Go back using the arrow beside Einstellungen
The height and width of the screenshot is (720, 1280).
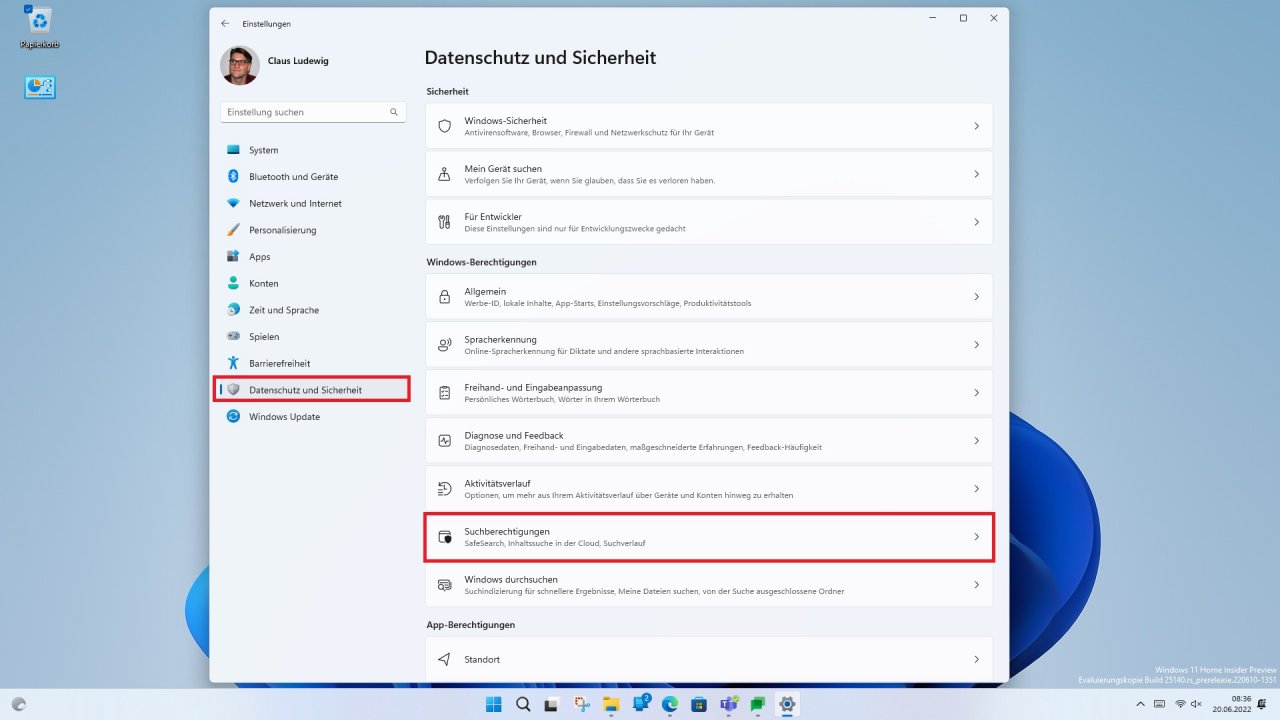coord(225,23)
